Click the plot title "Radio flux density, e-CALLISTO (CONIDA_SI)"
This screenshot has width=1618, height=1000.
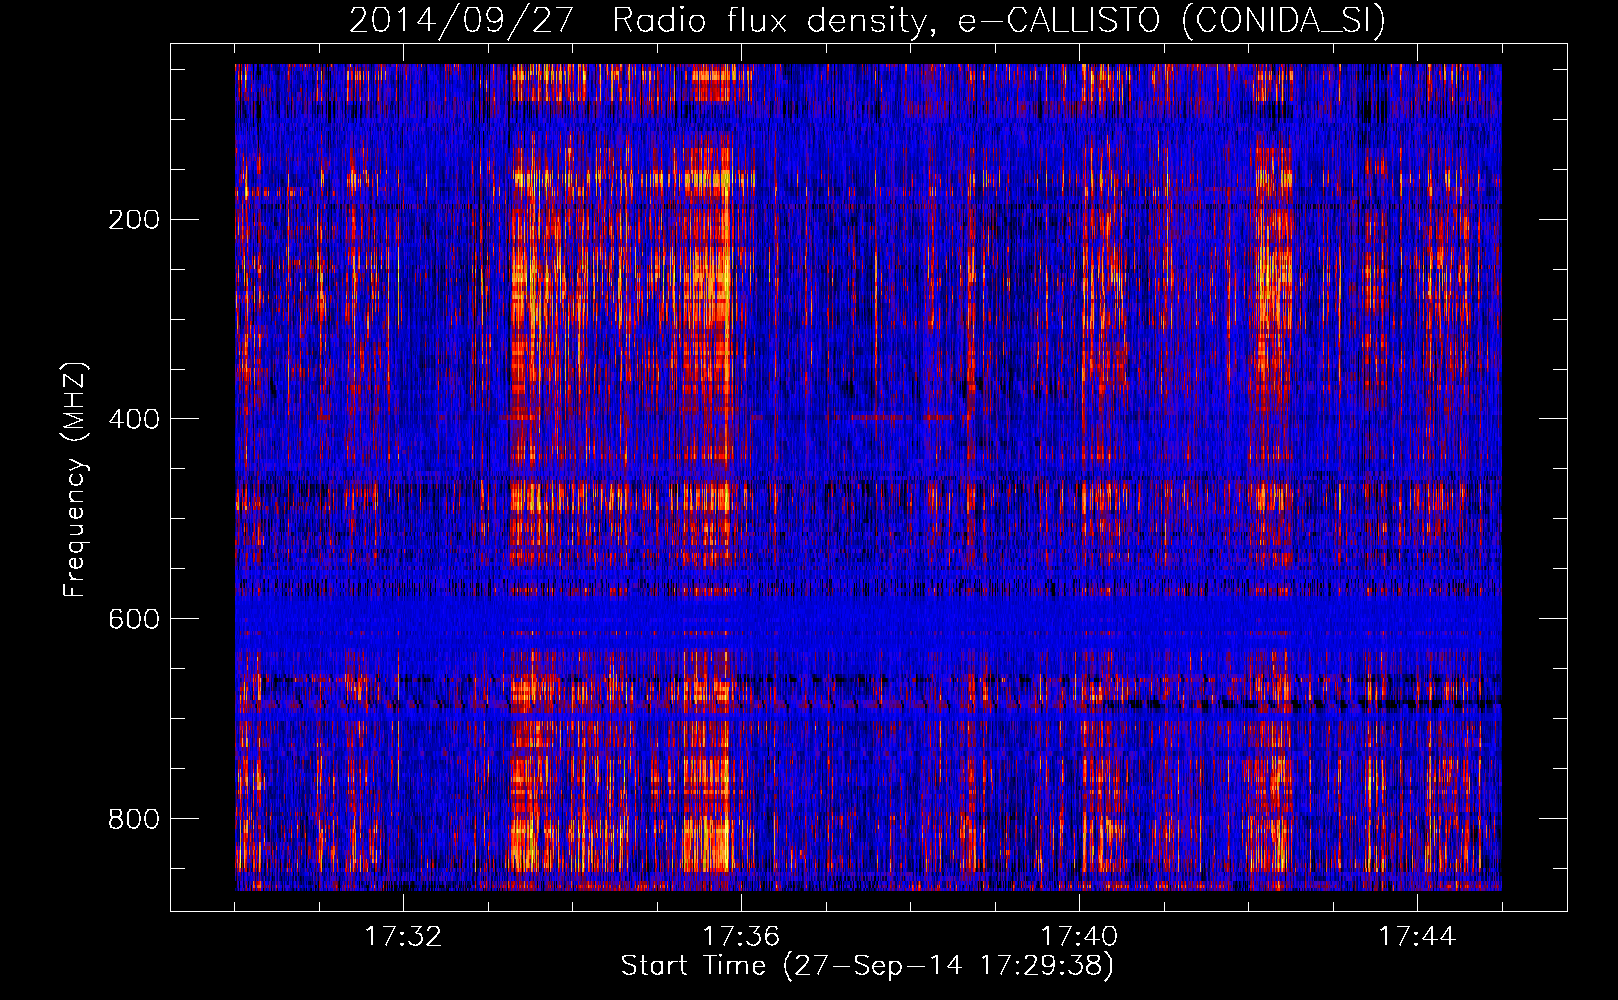click(999, 20)
